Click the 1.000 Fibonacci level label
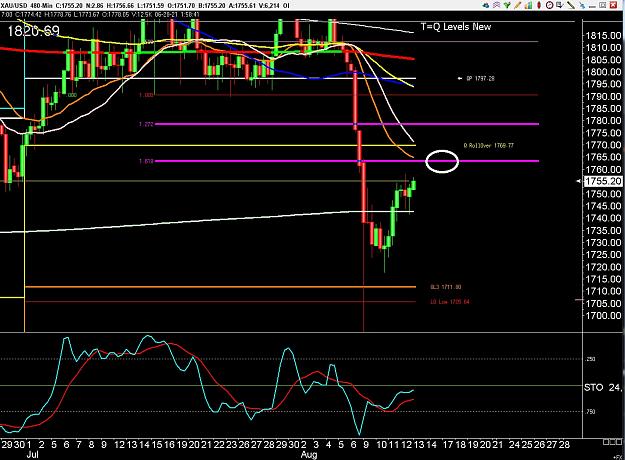 click(x=146, y=95)
